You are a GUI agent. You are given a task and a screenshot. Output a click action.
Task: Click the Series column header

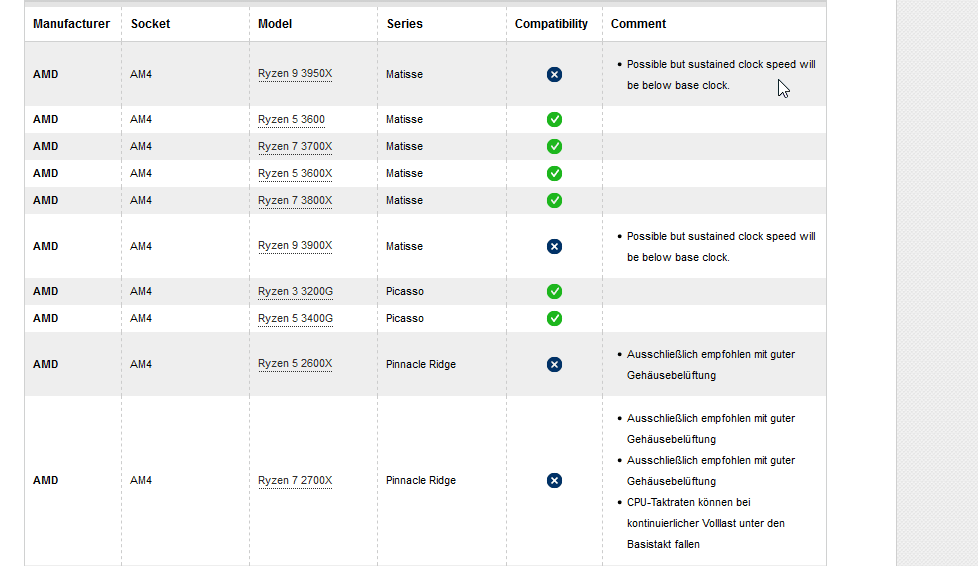pos(404,24)
